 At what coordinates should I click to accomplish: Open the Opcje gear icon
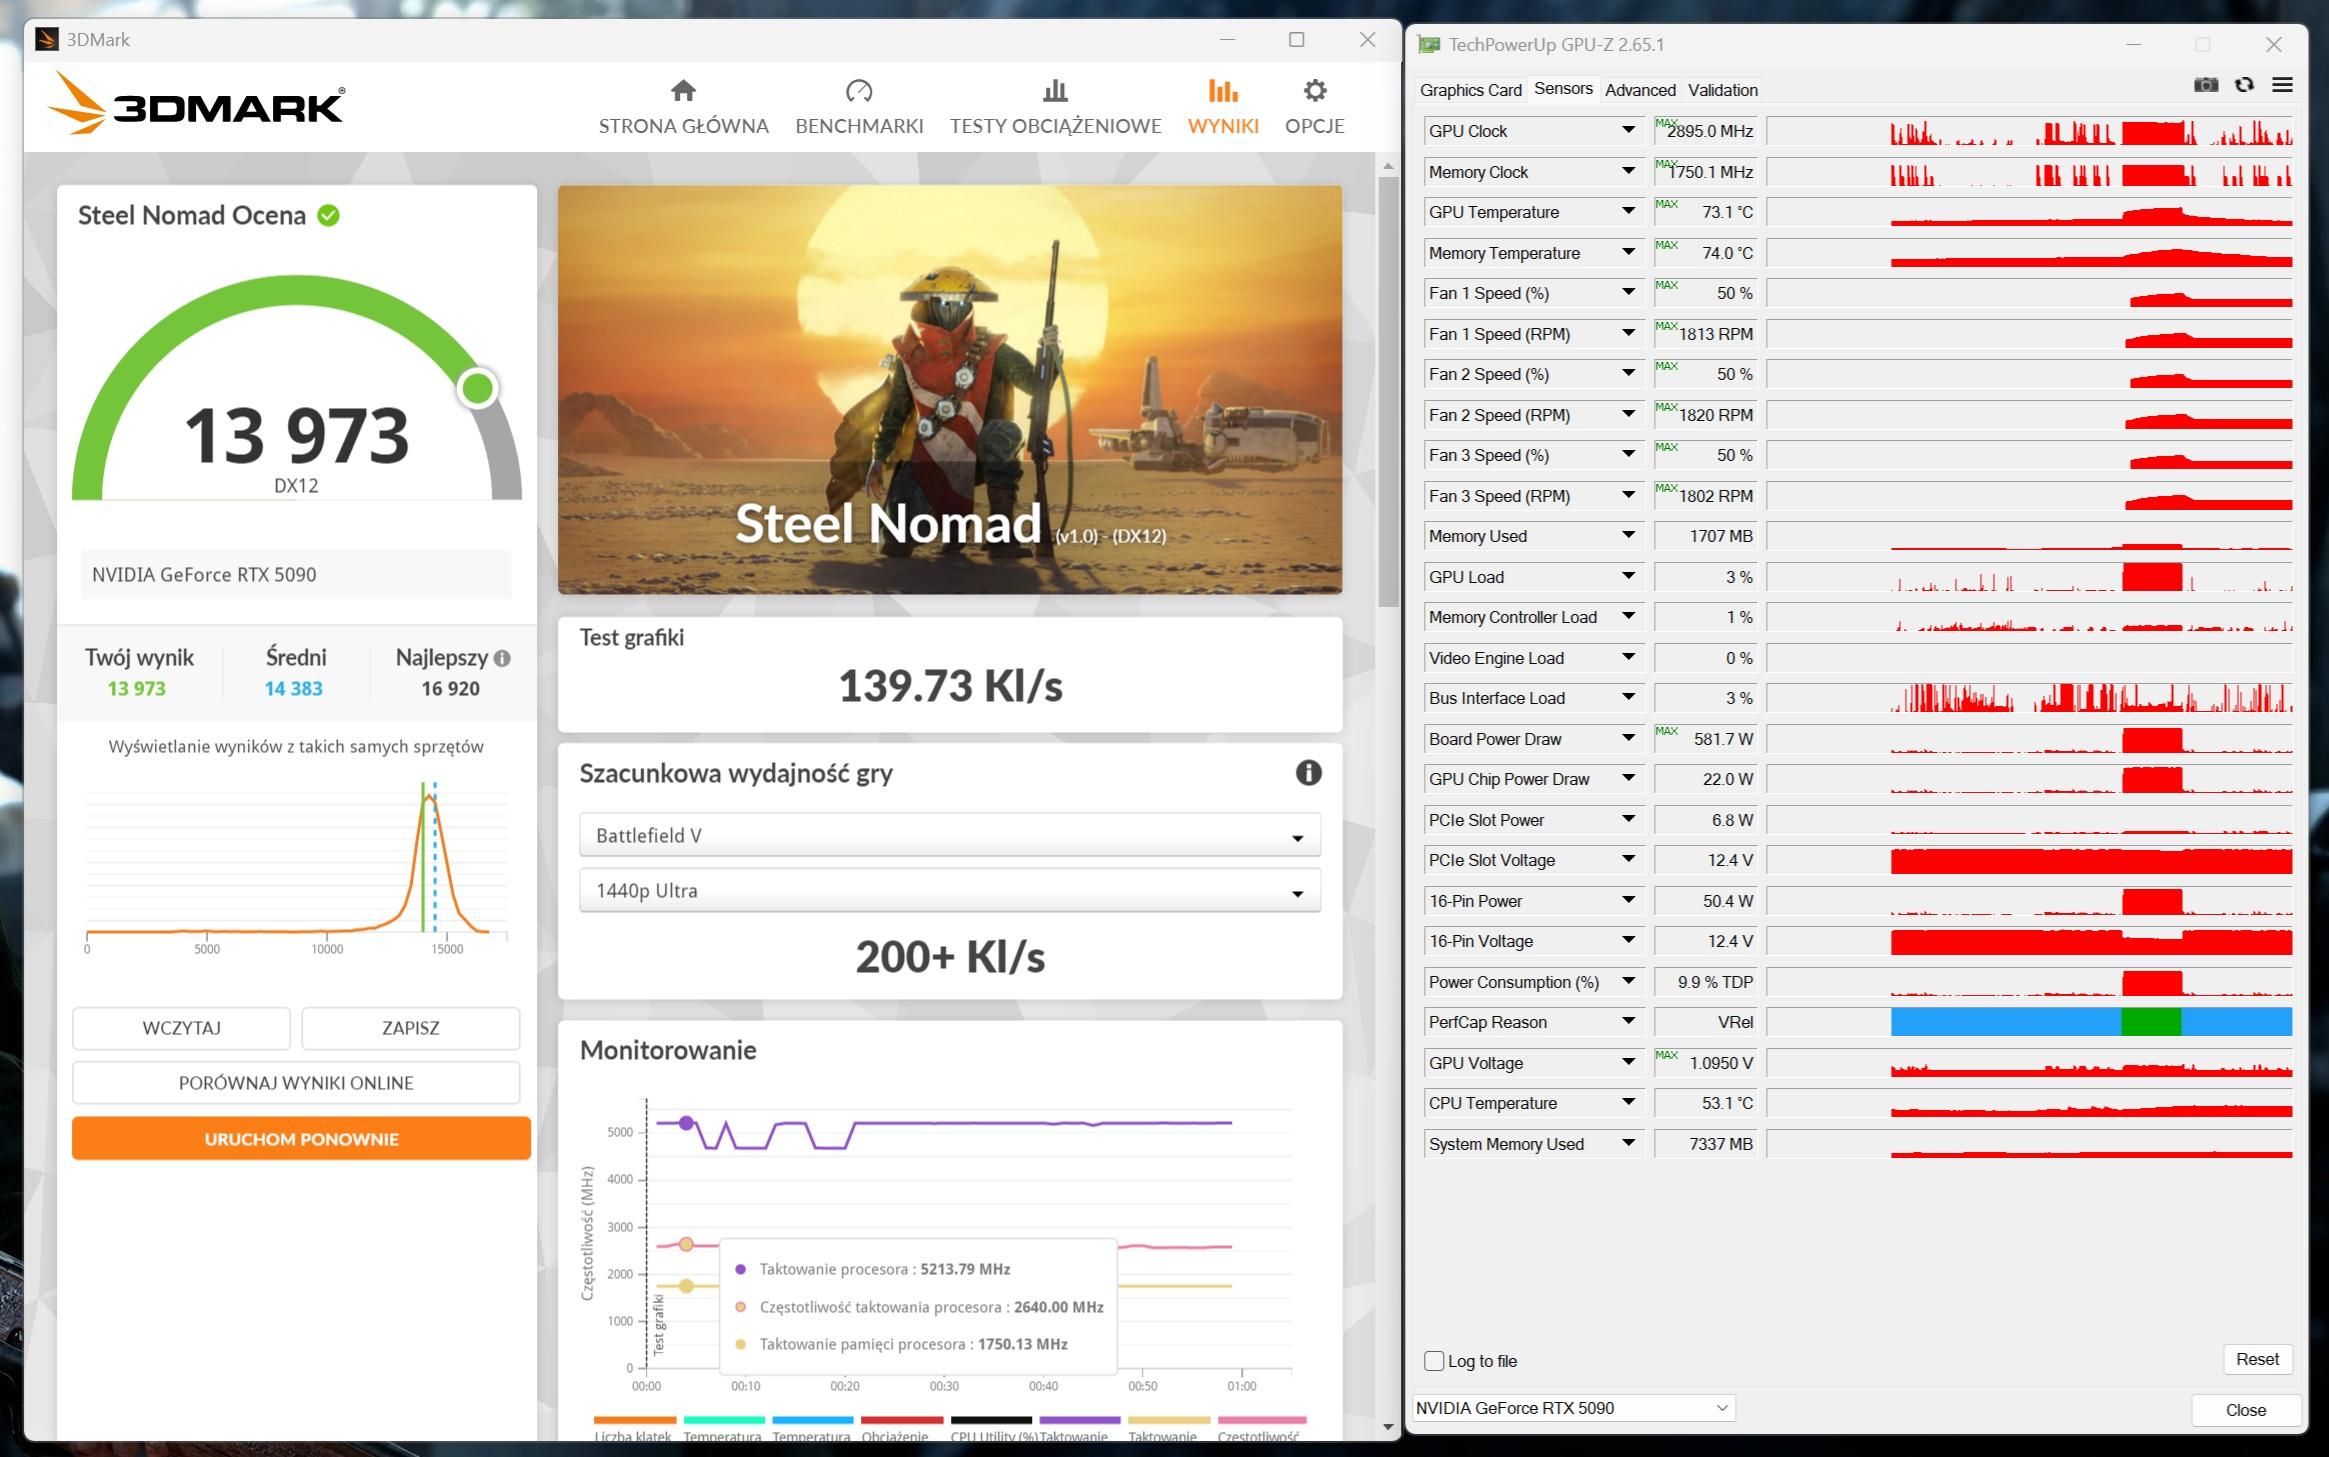click(x=1314, y=91)
